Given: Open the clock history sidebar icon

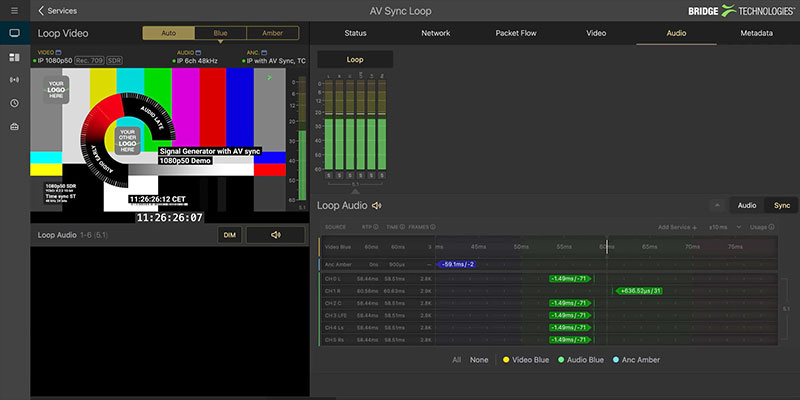Looking at the screenshot, I should tap(14, 103).
